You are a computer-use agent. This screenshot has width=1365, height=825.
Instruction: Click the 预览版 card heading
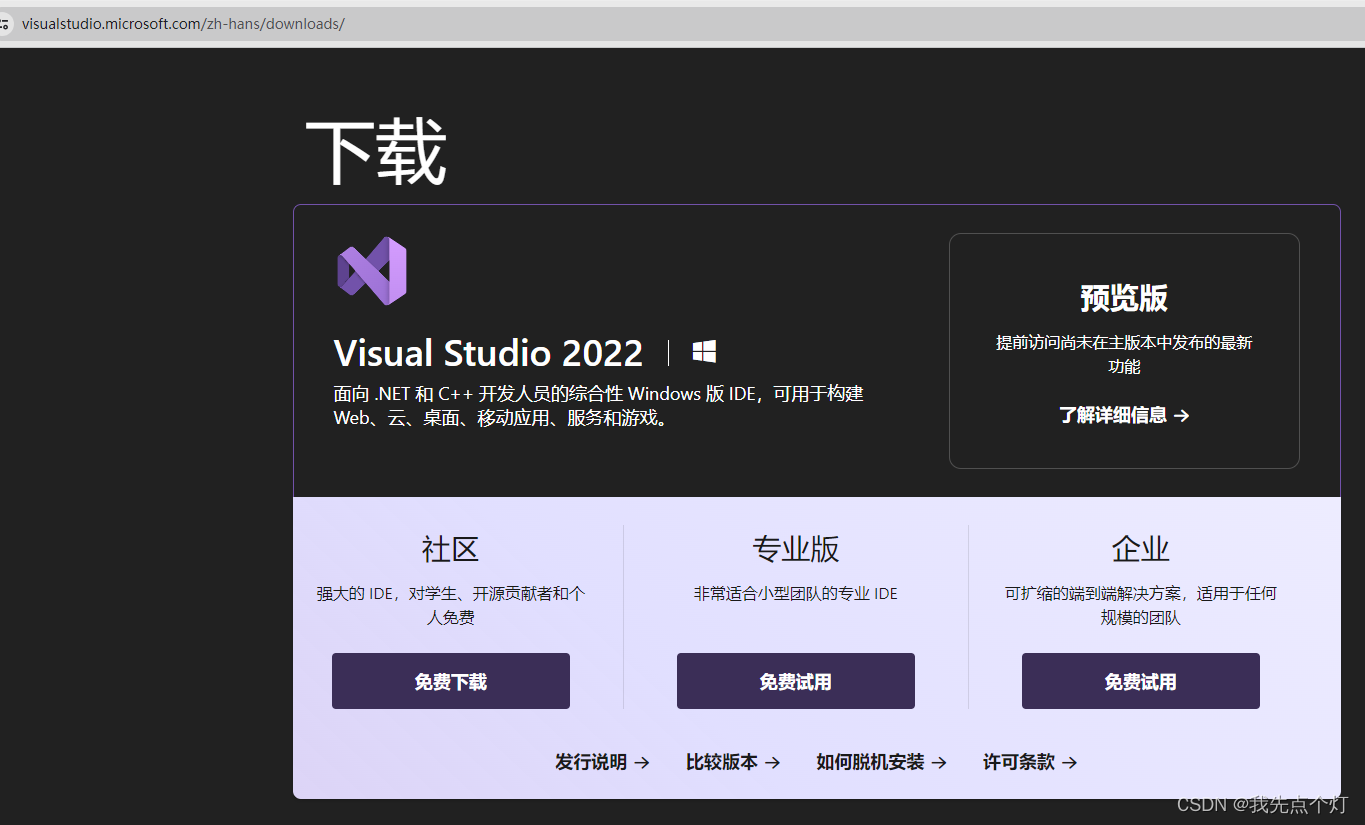[1123, 299]
